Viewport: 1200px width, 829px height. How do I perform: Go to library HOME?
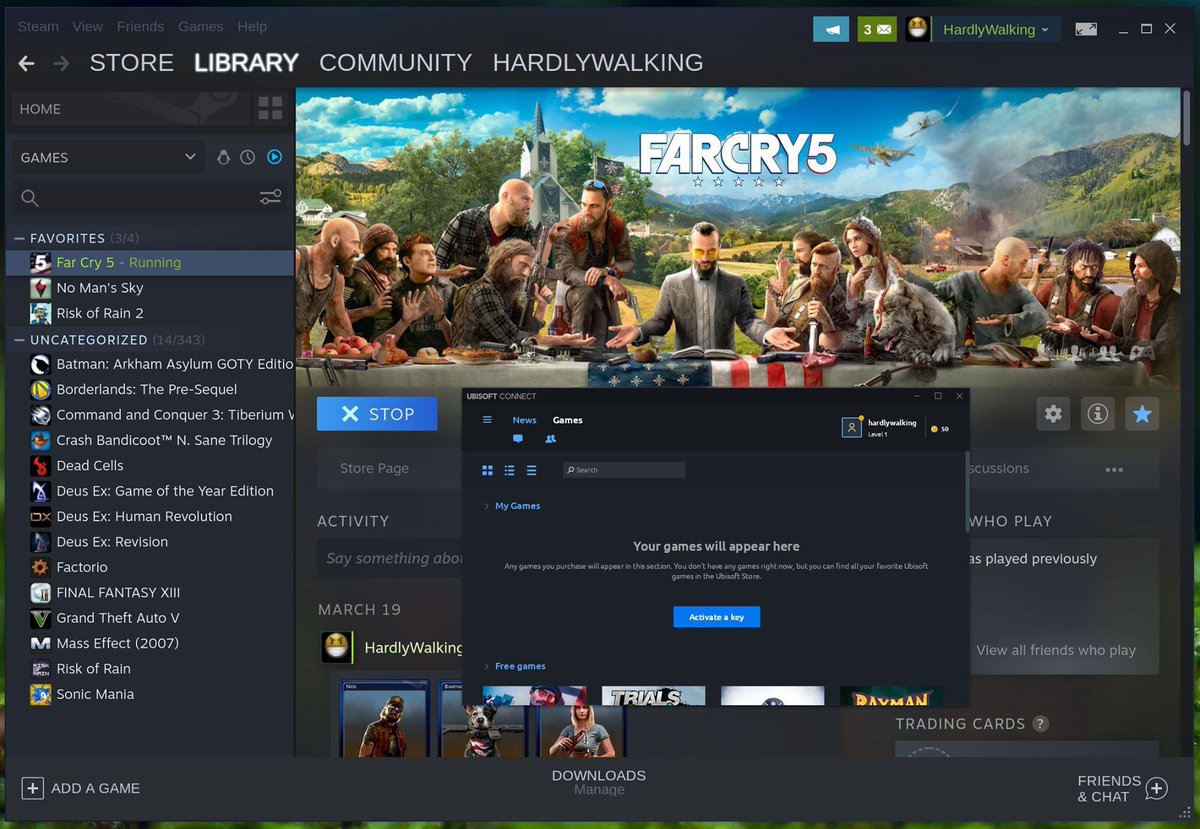(130, 108)
